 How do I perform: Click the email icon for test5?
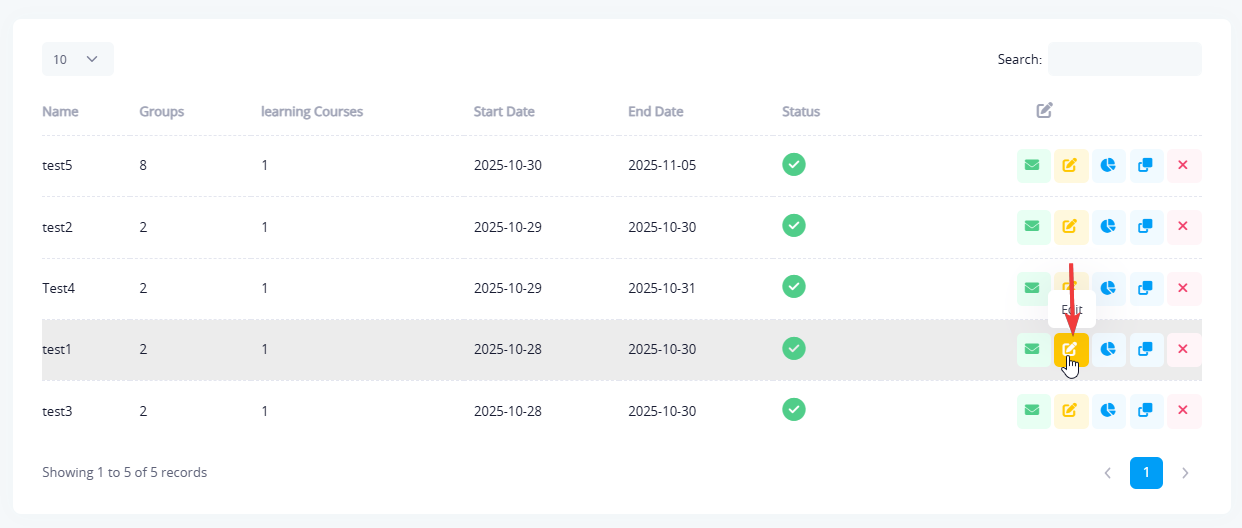(1032, 166)
